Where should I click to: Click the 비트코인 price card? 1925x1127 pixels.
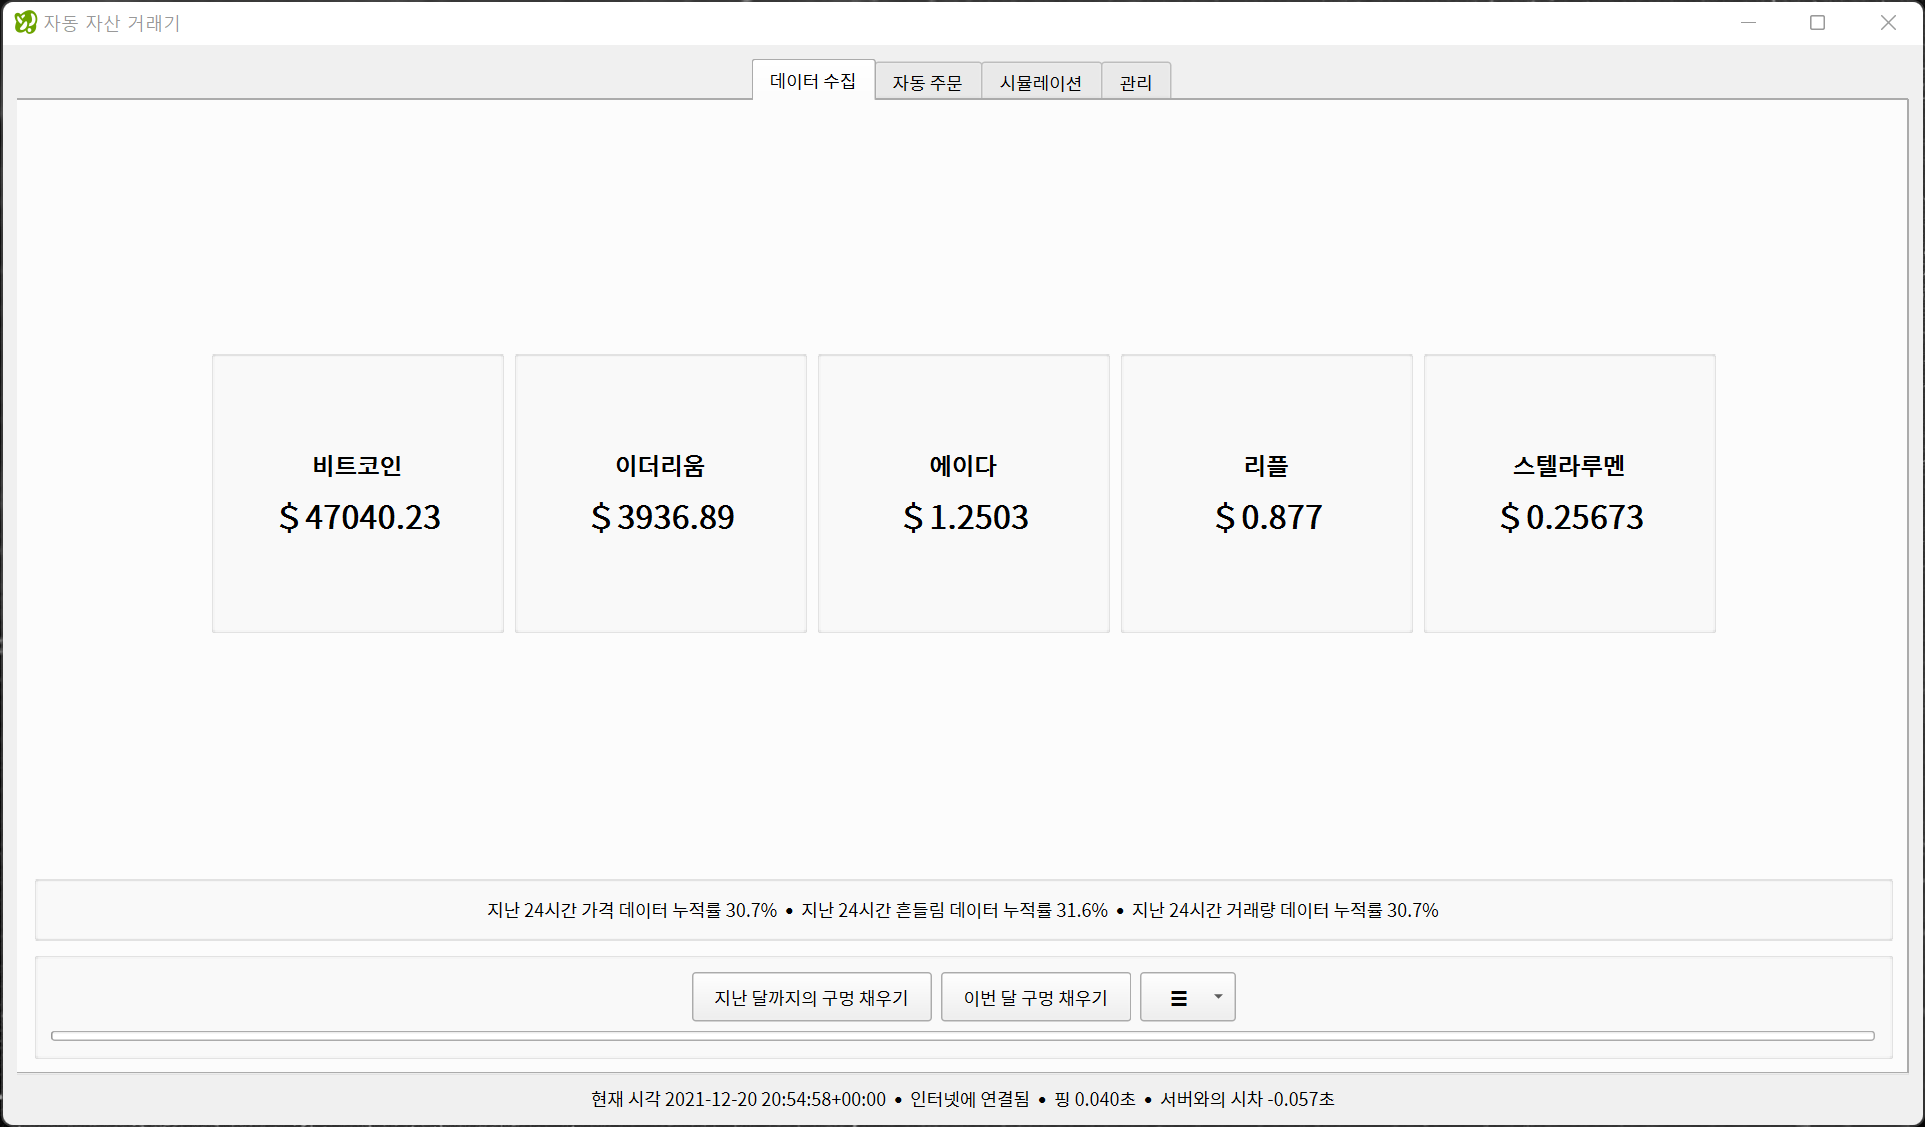tap(357, 493)
